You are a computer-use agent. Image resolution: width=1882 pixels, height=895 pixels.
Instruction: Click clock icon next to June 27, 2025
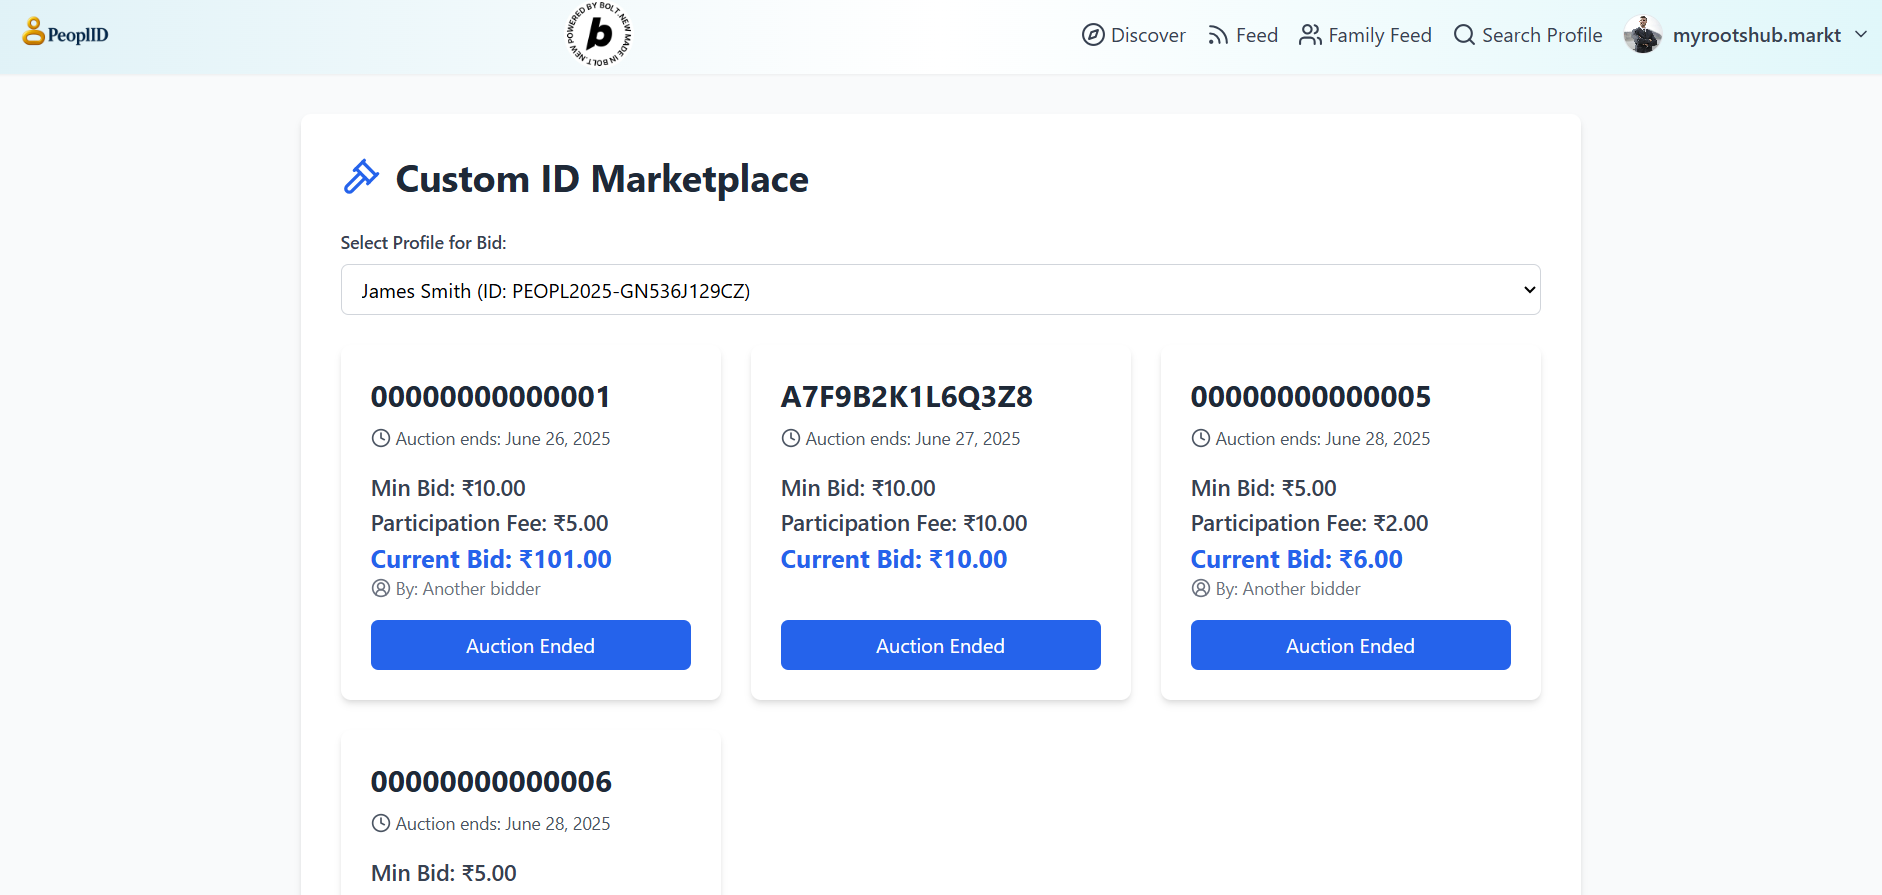(790, 438)
